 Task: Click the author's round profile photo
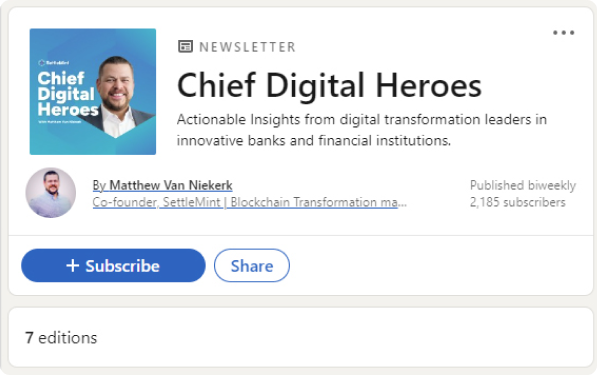click(x=51, y=193)
